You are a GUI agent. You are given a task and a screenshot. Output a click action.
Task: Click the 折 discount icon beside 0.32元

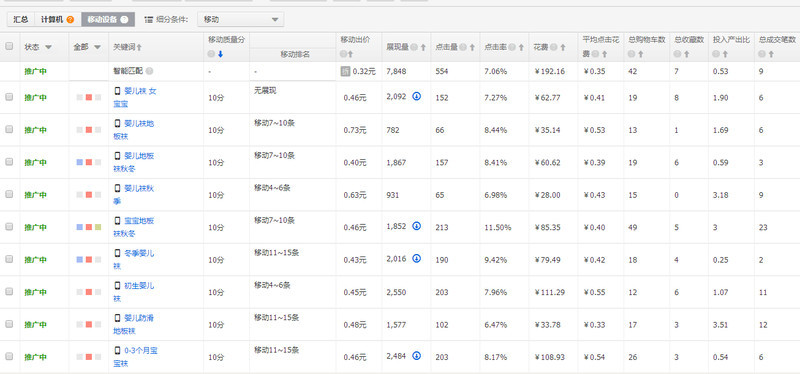345,71
